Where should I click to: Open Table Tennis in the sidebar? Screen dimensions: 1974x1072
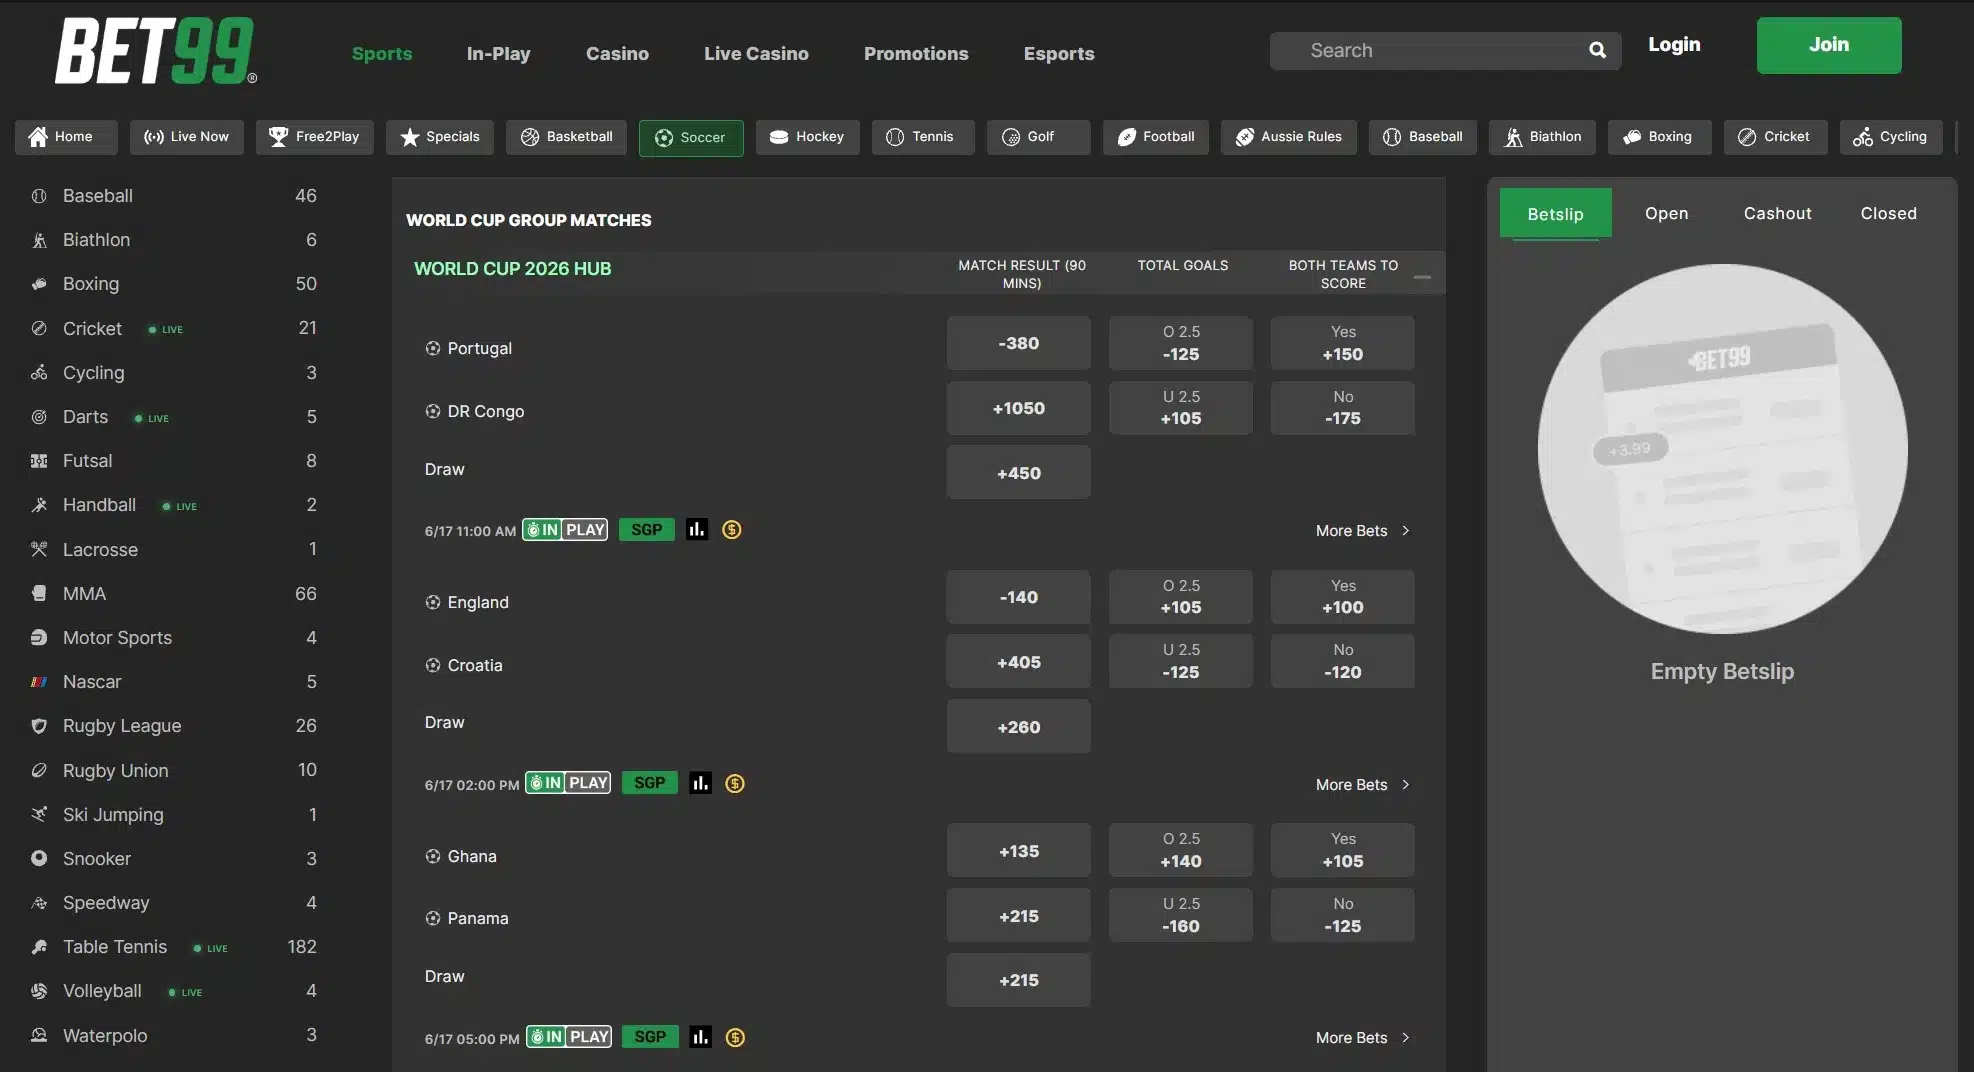coord(174,946)
